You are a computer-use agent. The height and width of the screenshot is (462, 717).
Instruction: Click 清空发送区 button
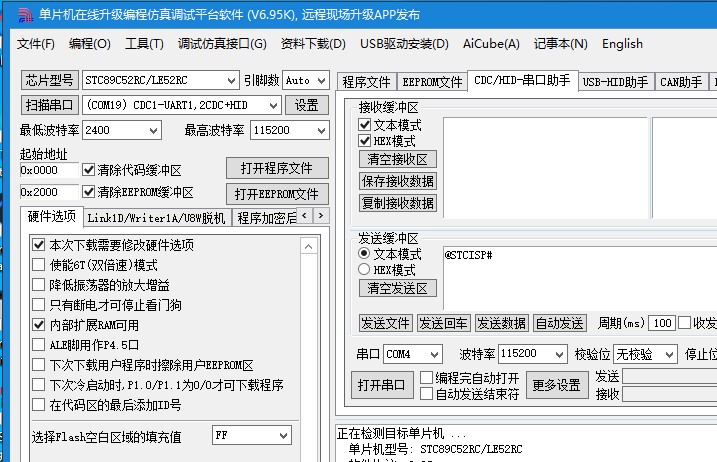pyautogui.click(x=397, y=288)
